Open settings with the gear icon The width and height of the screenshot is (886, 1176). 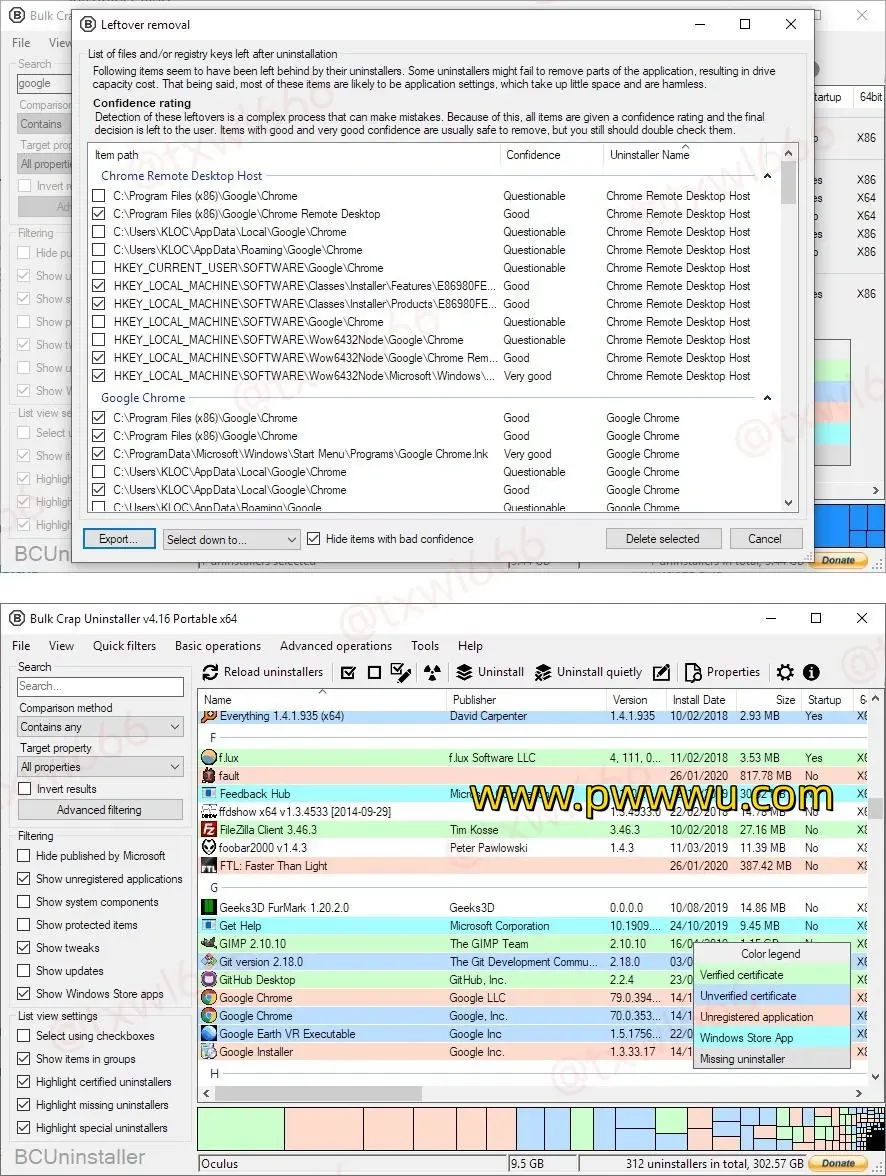(x=786, y=672)
